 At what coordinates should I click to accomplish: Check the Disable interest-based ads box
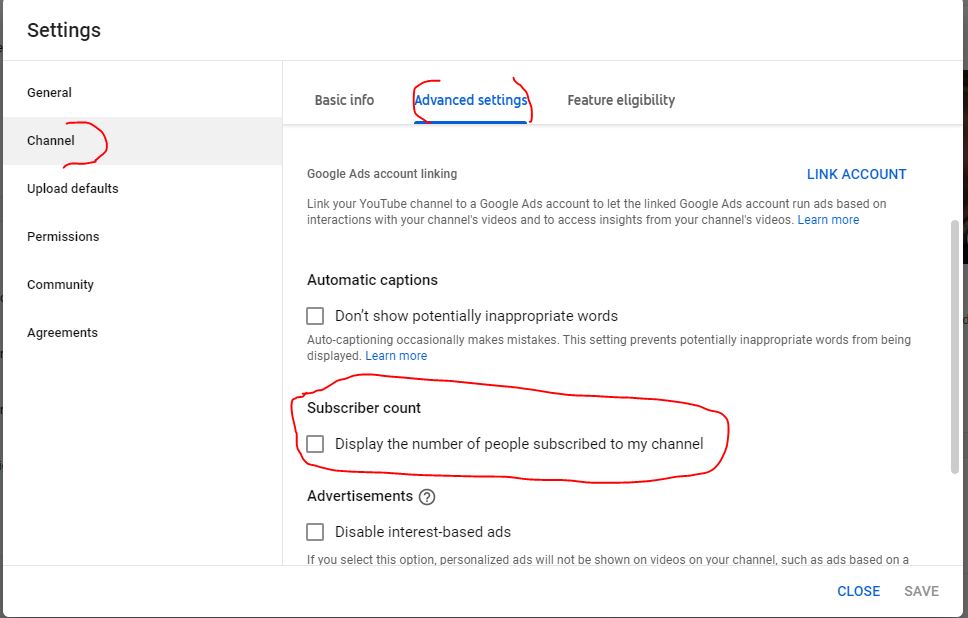coord(315,532)
